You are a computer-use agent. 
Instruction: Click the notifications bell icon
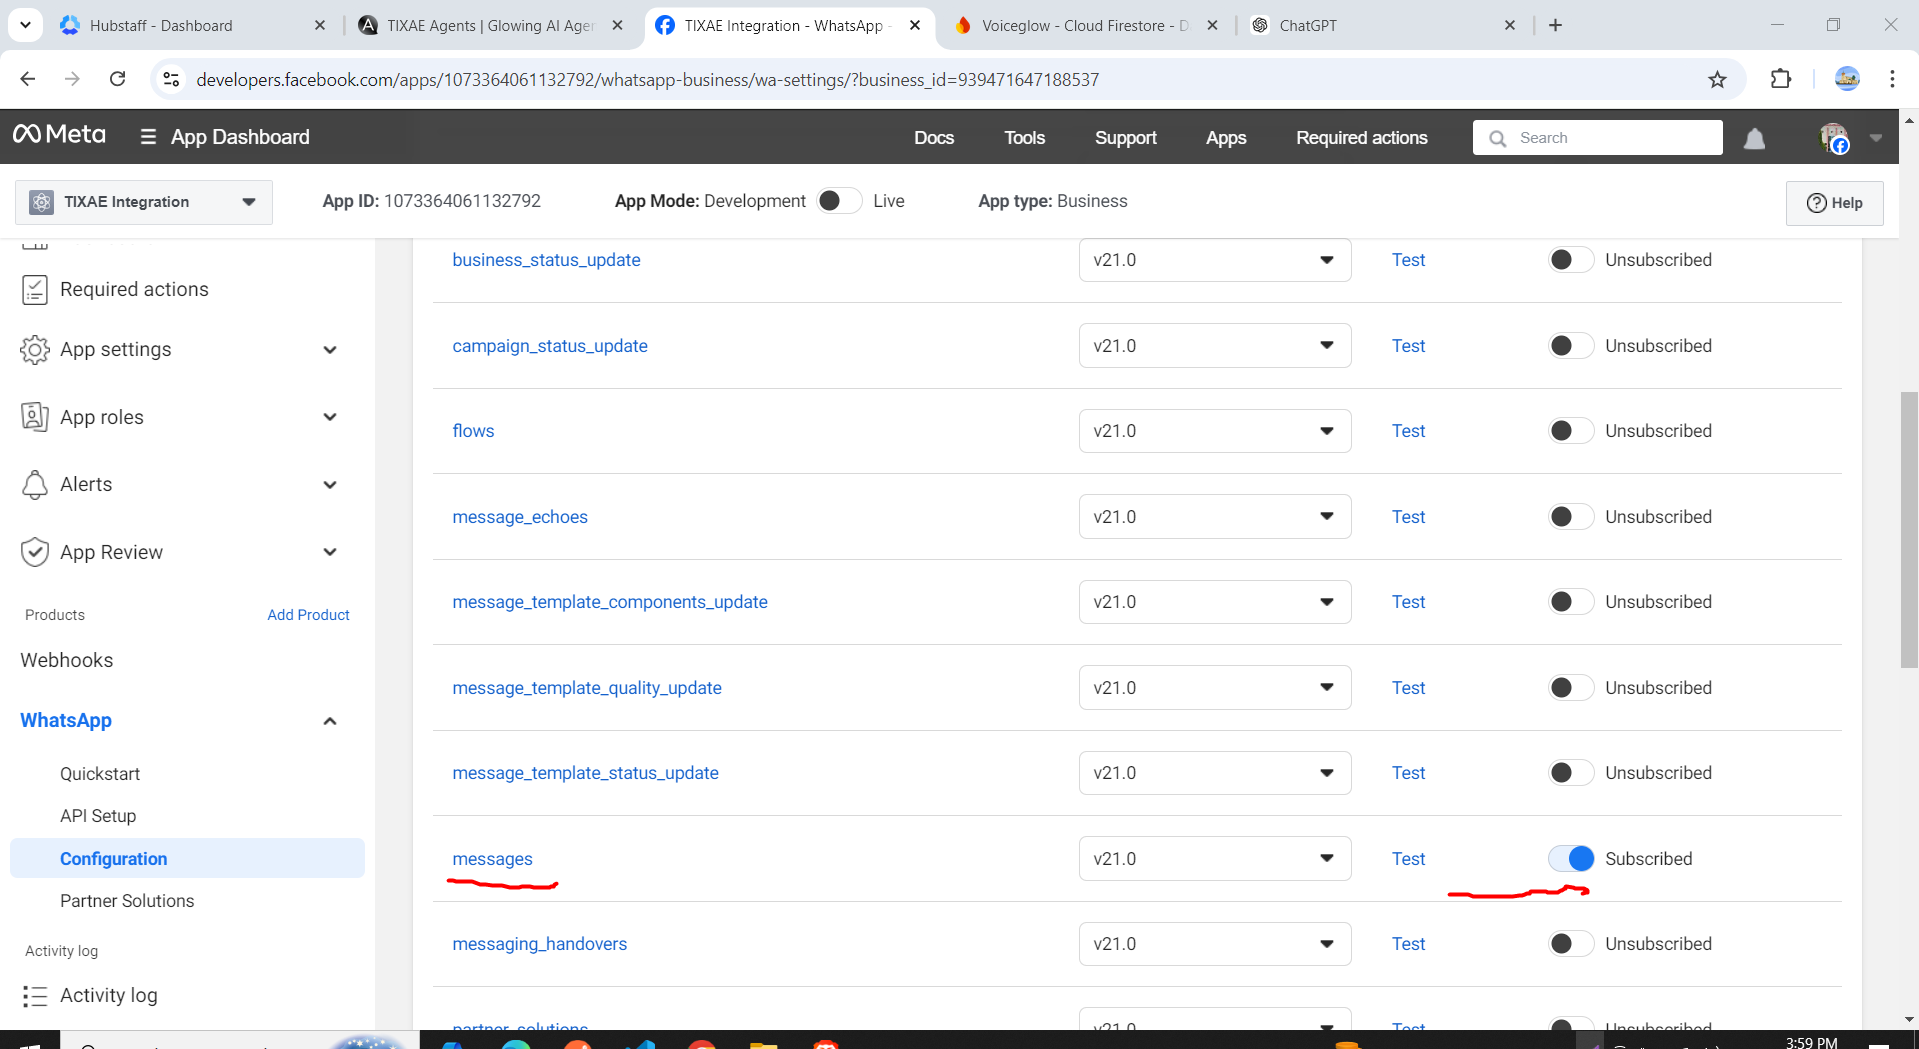(x=1754, y=138)
